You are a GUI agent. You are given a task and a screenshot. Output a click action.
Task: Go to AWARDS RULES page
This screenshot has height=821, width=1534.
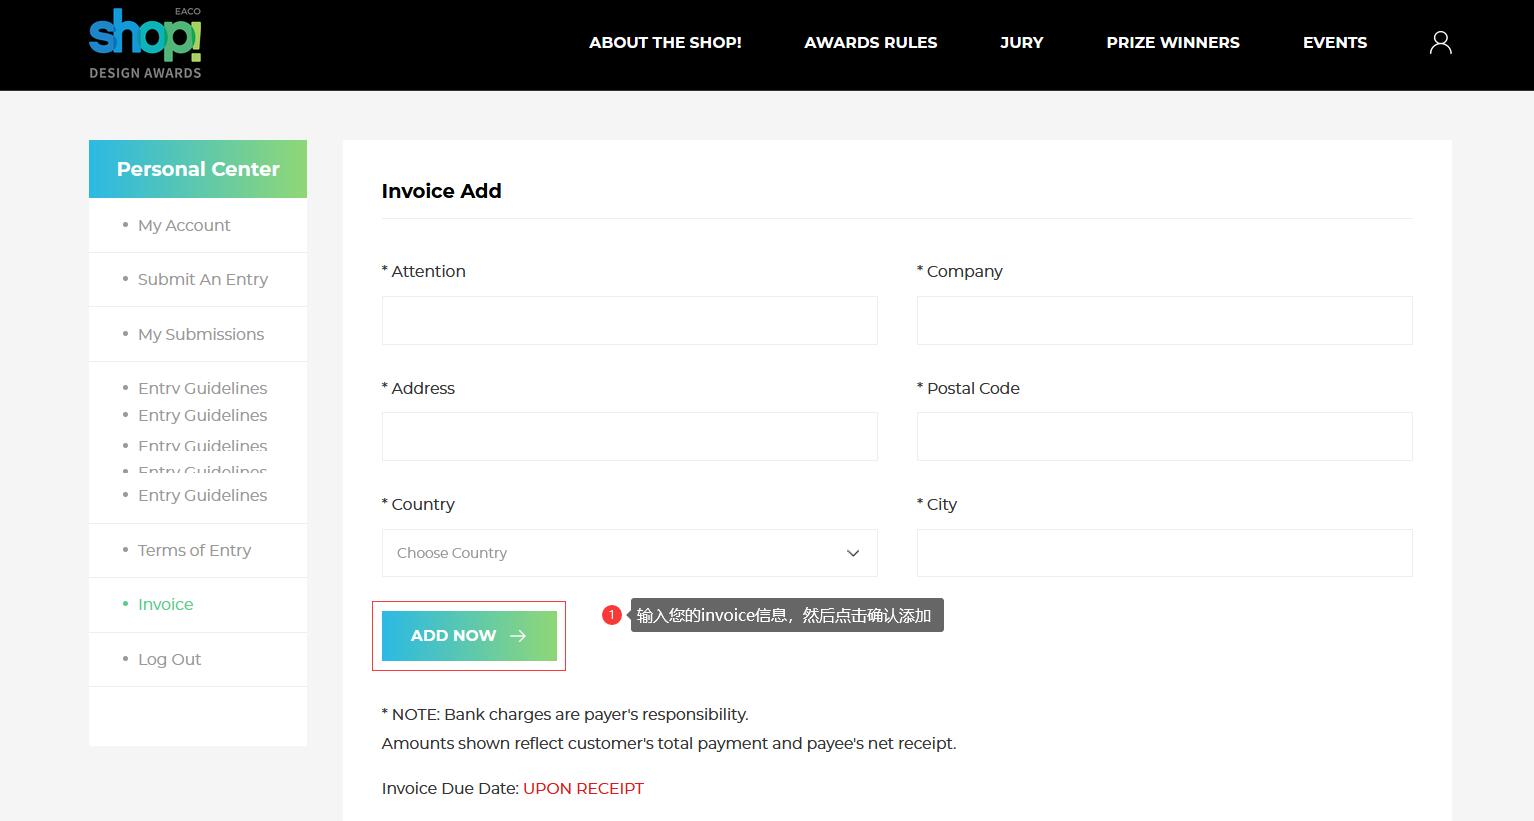click(870, 42)
